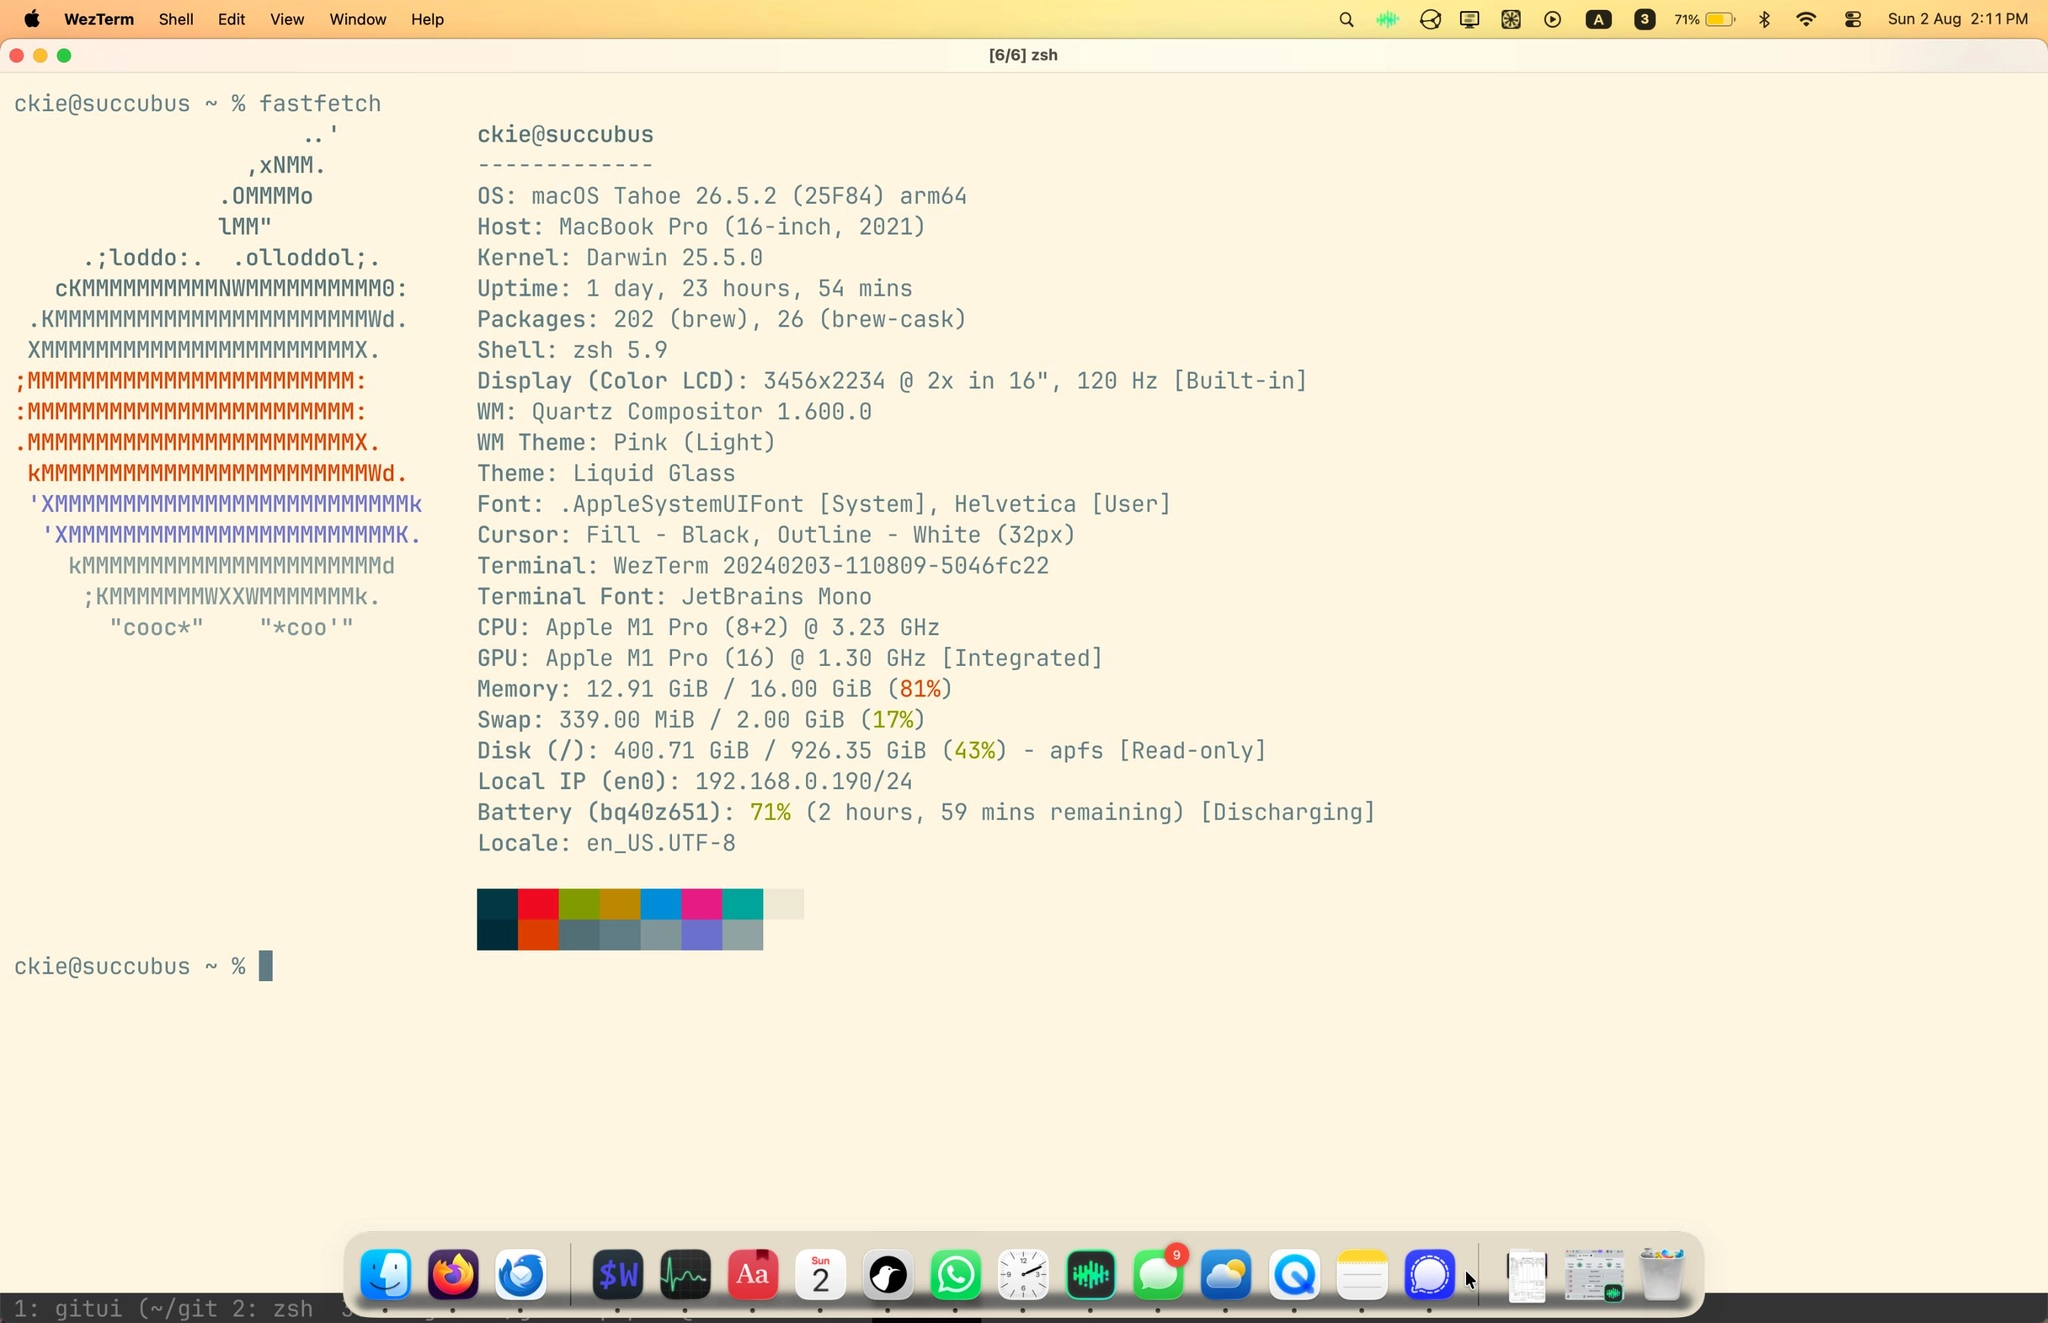Viewport: 2048px width, 1323px height.
Task: Click the terminal cursor at the prompt
Action: point(266,966)
